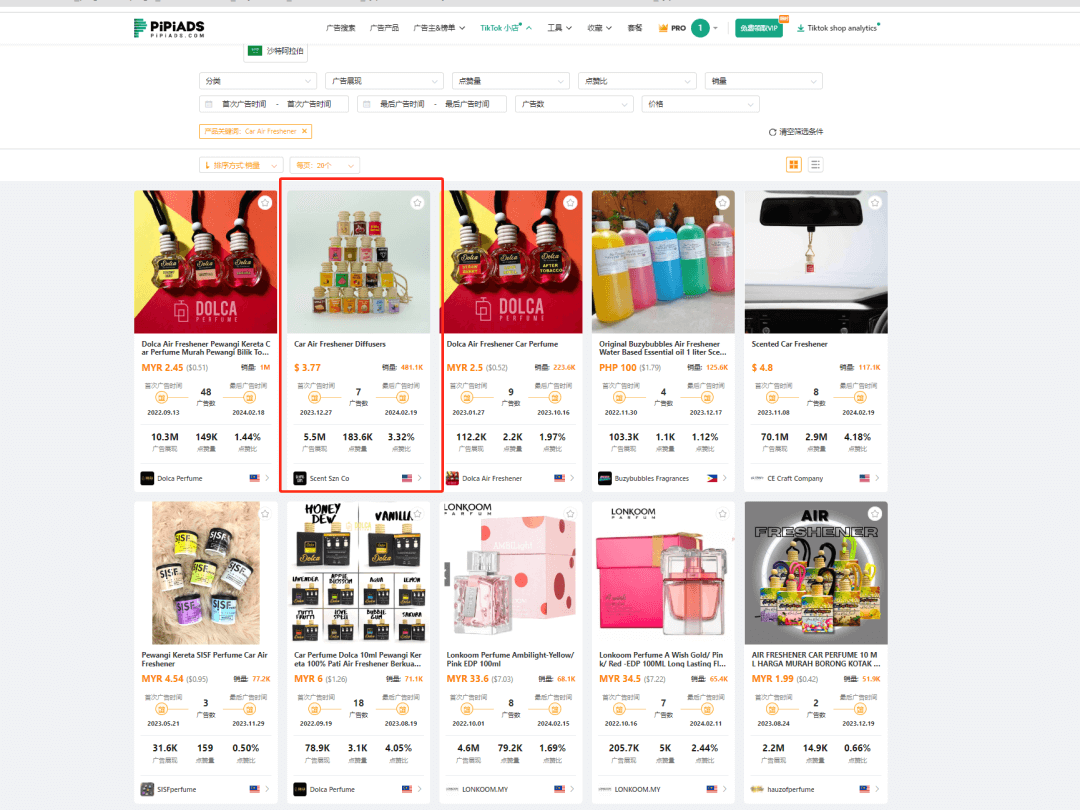Viewport: 1080px width, 810px height.
Task: Expand the 分类 category dropdown
Action: tap(258, 81)
